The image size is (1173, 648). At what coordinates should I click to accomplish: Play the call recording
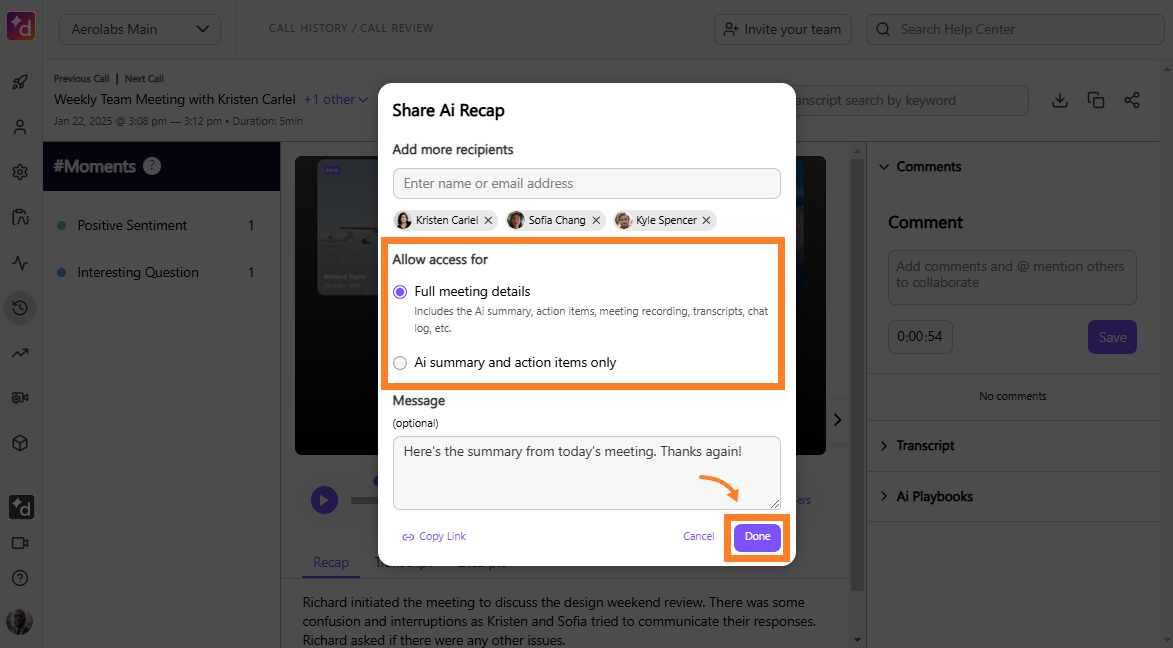pyautogui.click(x=324, y=500)
